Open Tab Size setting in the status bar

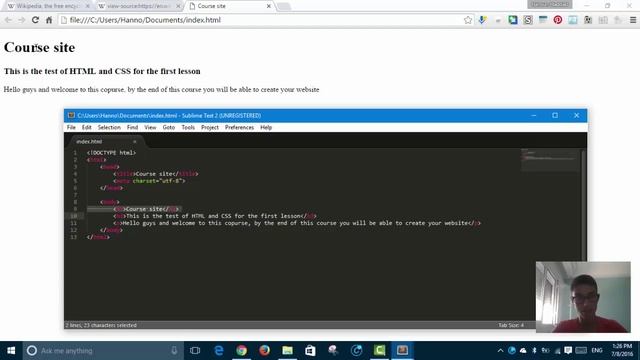pyautogui.click(x=511, y=325)
